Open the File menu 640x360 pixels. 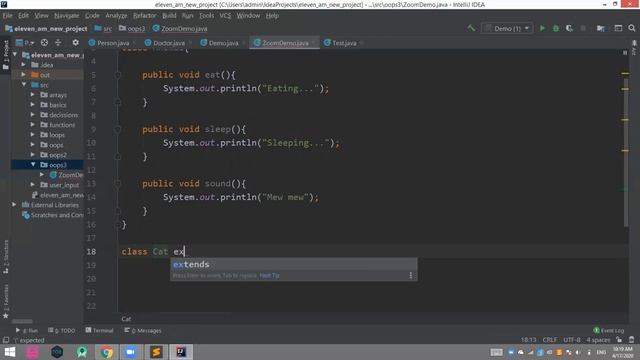coord(7,16)
